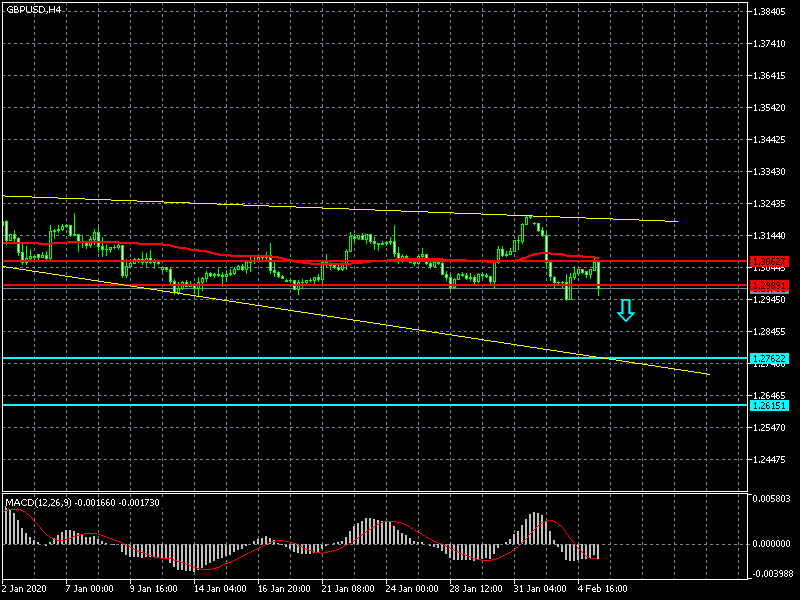Click the right end of upper yellow trendline
The image size is (800, 600).
click(677, 221)
